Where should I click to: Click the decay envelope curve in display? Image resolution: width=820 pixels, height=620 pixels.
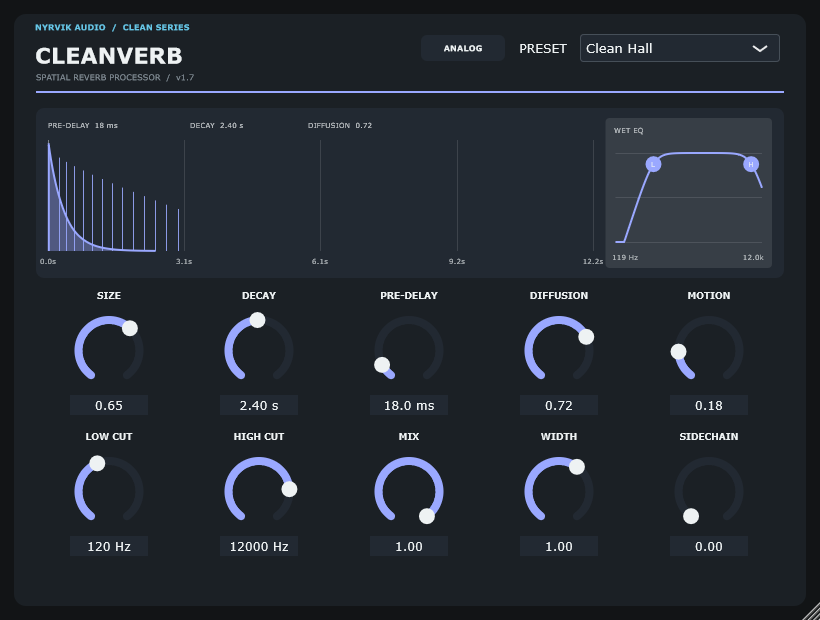(x=73, y=230)
